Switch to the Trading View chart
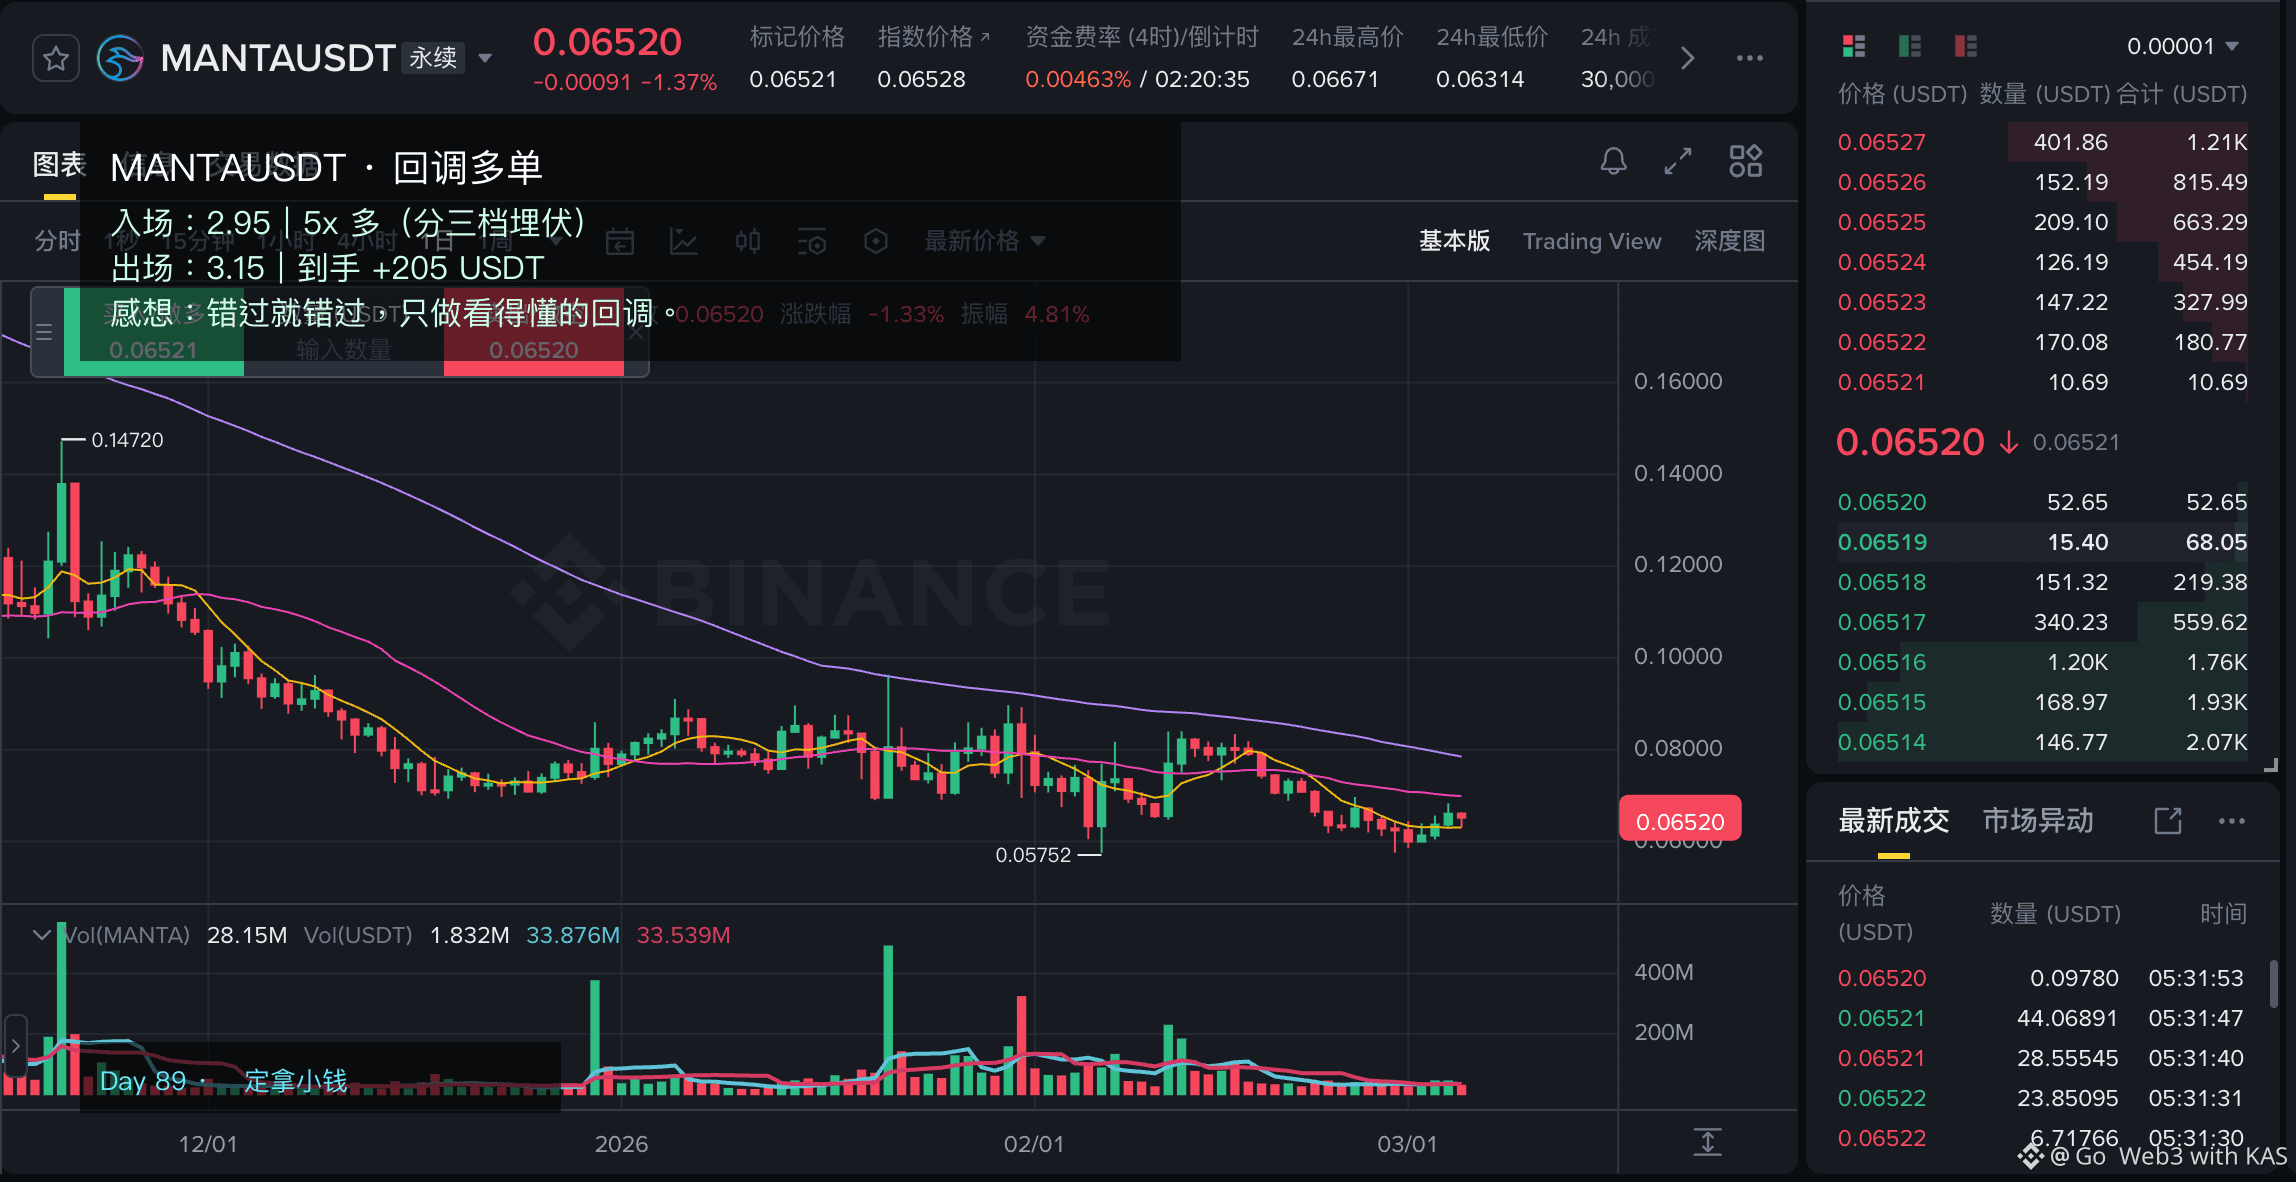The width and height of the screenshot is (2296, 1182). click(x=1592, y=241)
